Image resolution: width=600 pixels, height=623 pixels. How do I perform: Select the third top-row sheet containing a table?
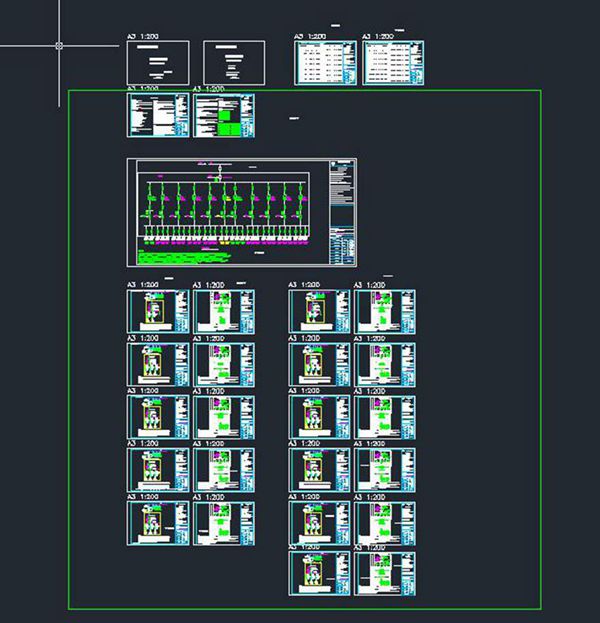(325, 63)
